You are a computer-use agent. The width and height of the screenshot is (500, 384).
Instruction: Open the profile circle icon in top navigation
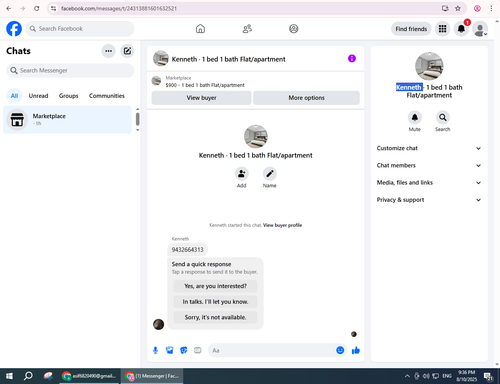[294, 29]
